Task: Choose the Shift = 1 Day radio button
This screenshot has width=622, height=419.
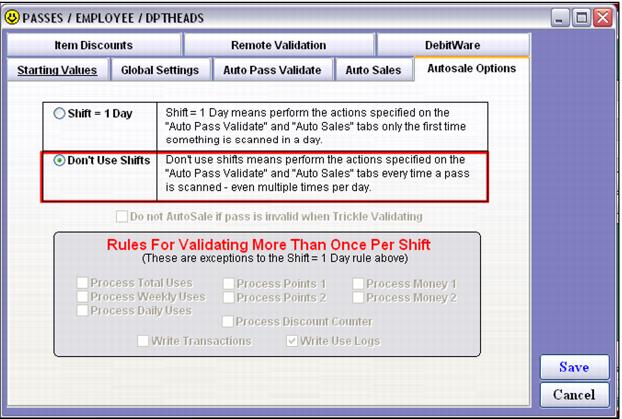Action: tap(59, 113)
